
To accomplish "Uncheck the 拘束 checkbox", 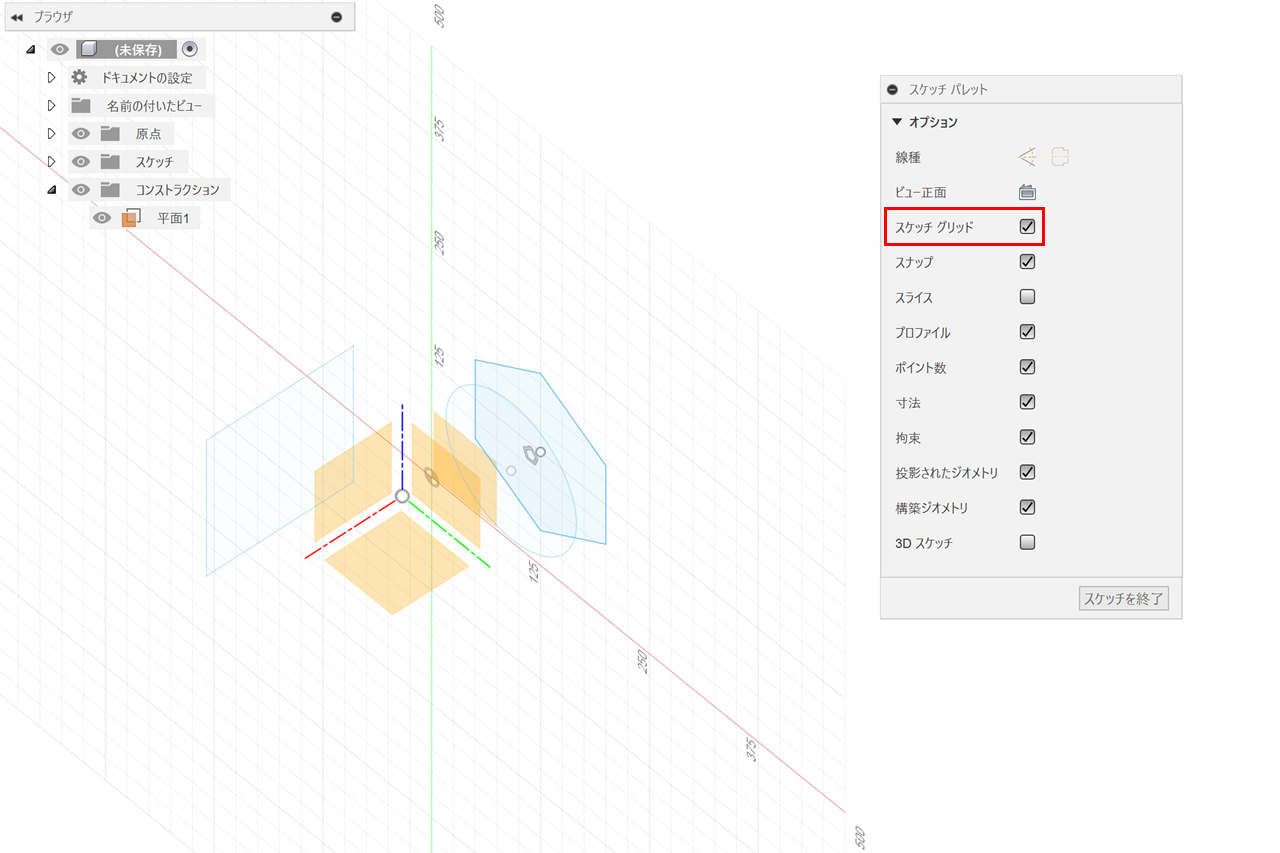I will pyautogui.click(x=1027, y=437).
